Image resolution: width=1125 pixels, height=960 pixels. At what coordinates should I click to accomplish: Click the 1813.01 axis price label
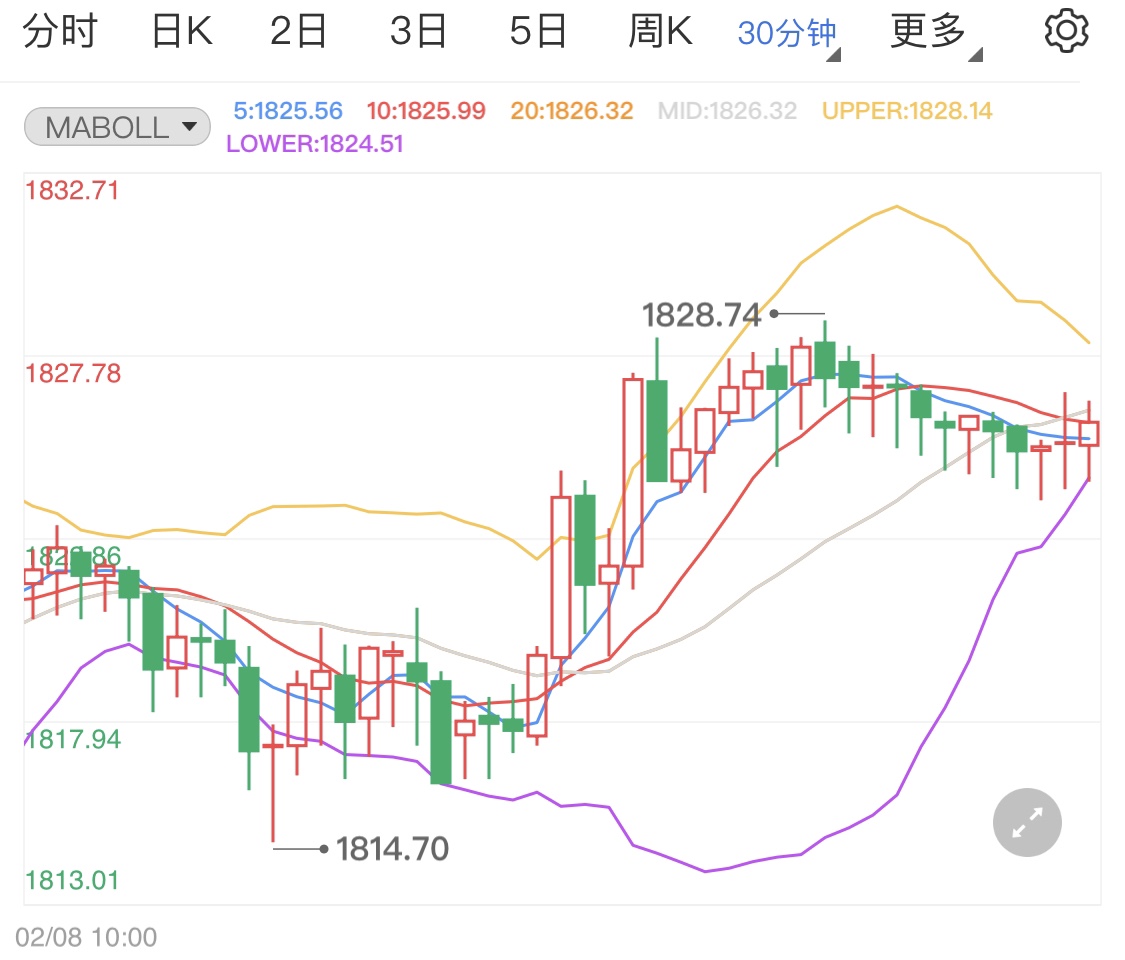[72, 880]
